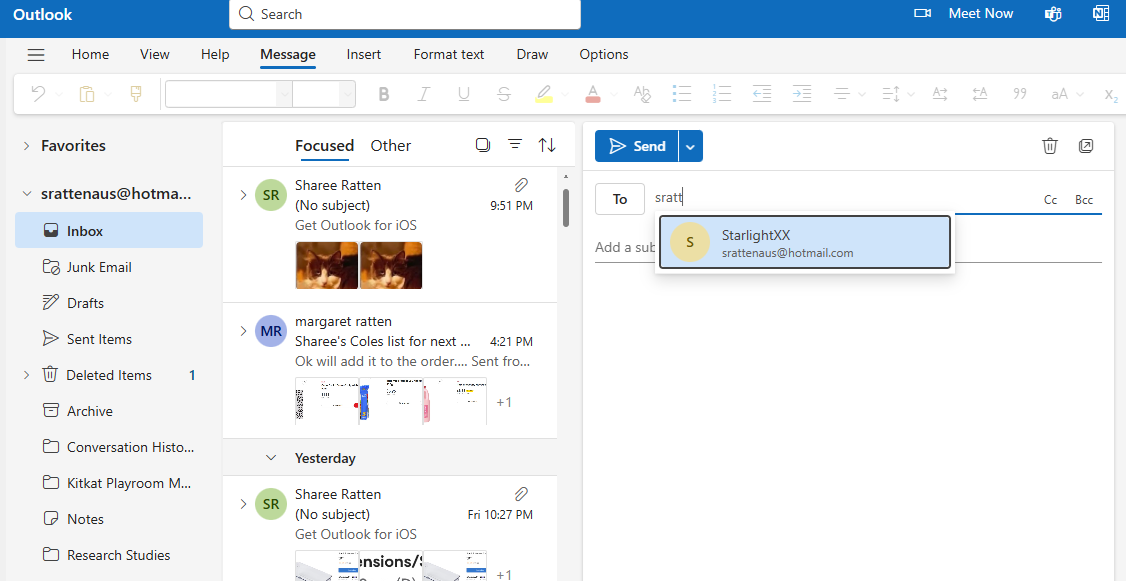Apply the red font color

pos(592,94)
